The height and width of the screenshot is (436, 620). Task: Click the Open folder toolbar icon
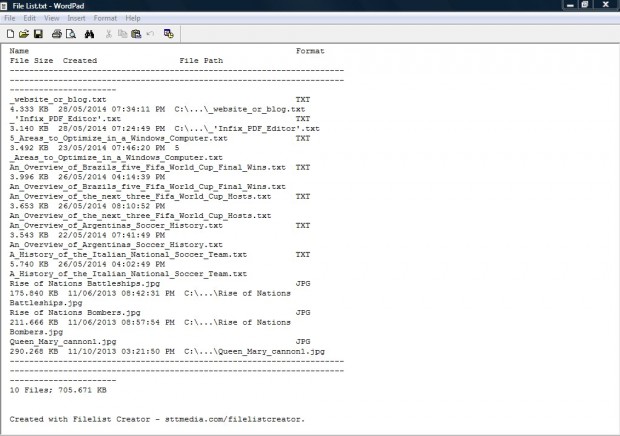tap(24, 33)
